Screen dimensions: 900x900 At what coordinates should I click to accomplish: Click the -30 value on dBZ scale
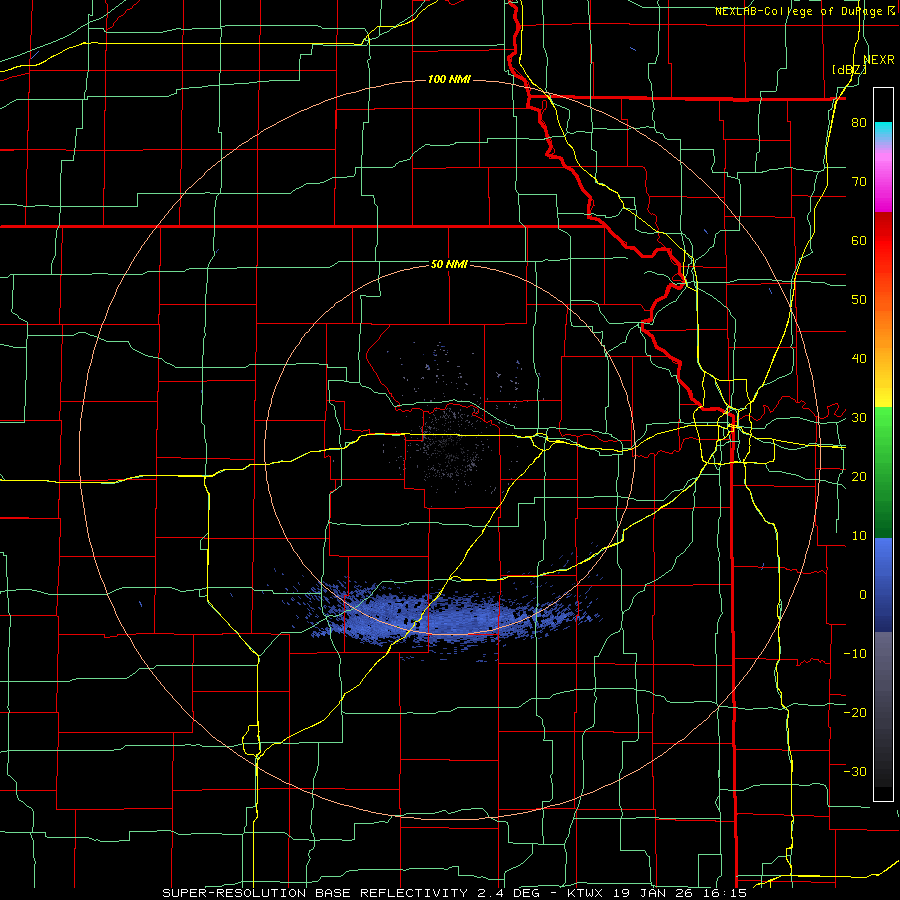coord(855,771)
